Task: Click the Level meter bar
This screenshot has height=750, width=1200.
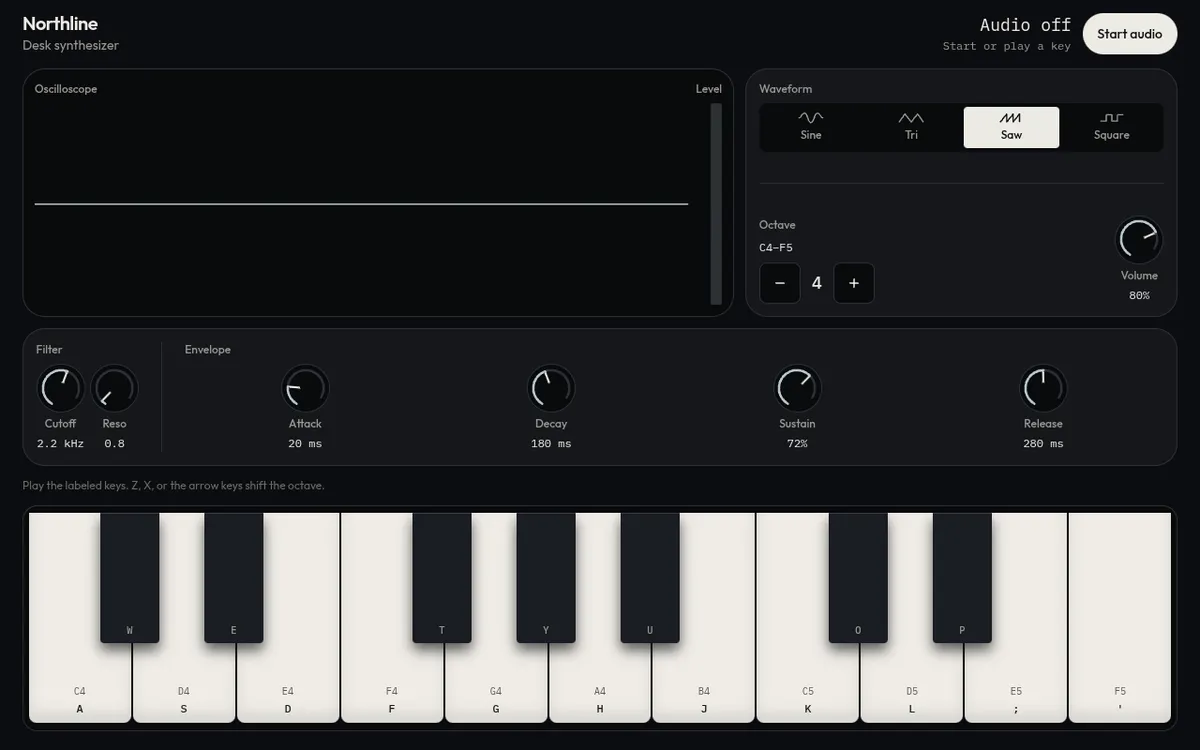Action: click(716, 204)
